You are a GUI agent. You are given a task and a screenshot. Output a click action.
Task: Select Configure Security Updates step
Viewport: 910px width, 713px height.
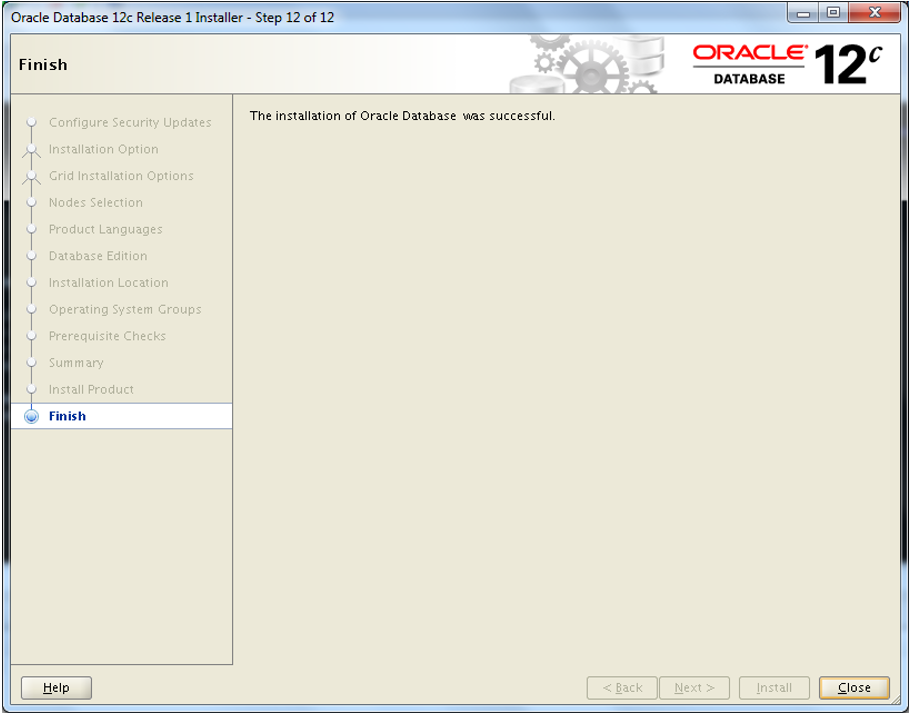(130, 122)
